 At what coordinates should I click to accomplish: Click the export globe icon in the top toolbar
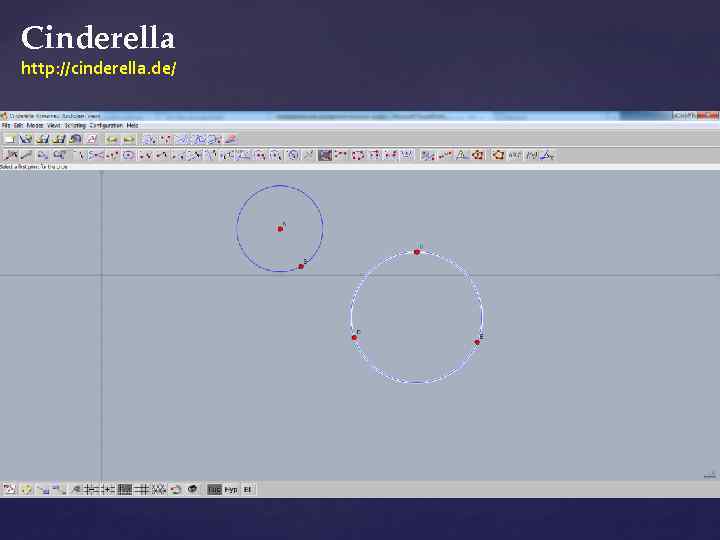pos(76,139)
